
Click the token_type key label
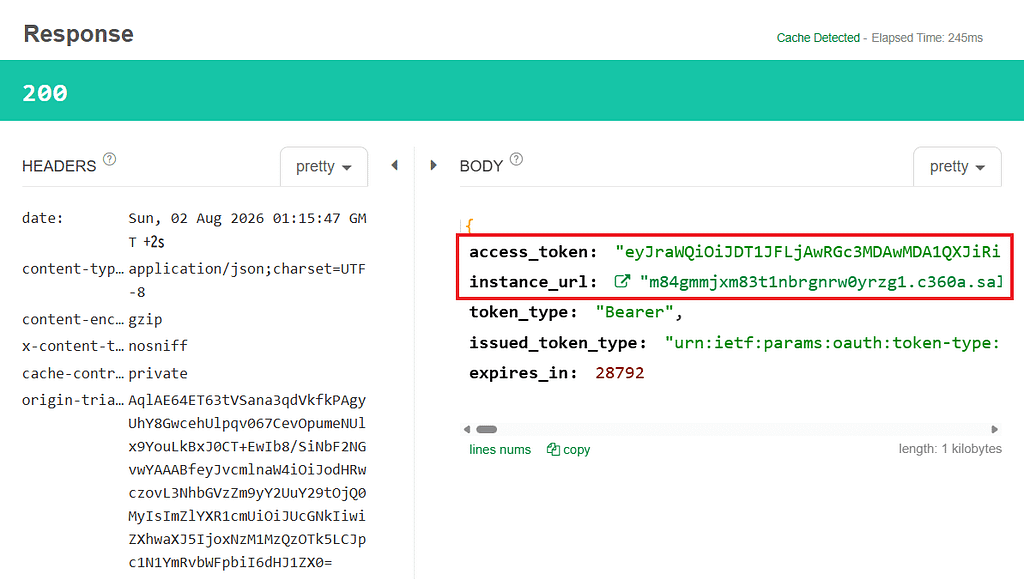(x=523, y=311)
